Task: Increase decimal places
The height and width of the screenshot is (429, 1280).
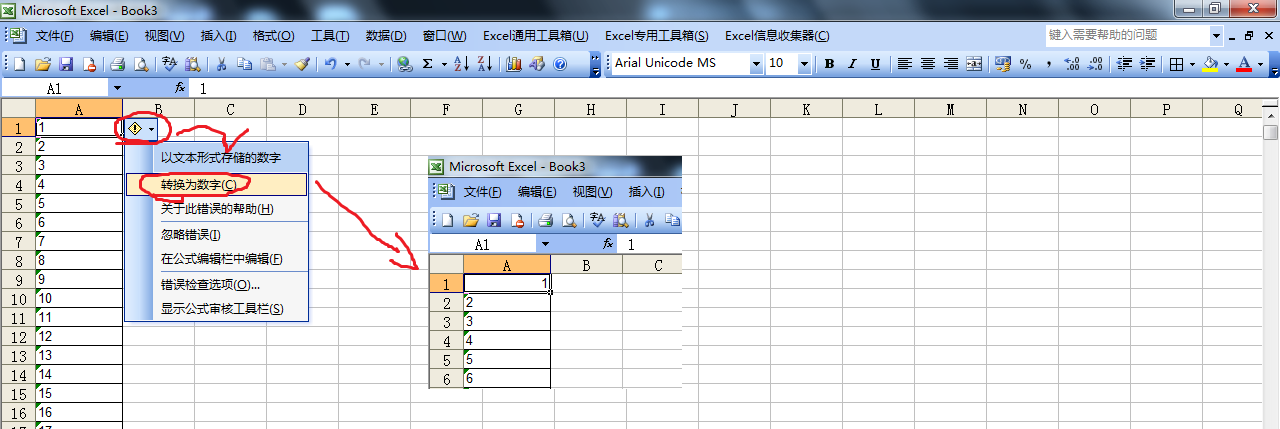Action: pyautogui.click(x=1072, y=64)
